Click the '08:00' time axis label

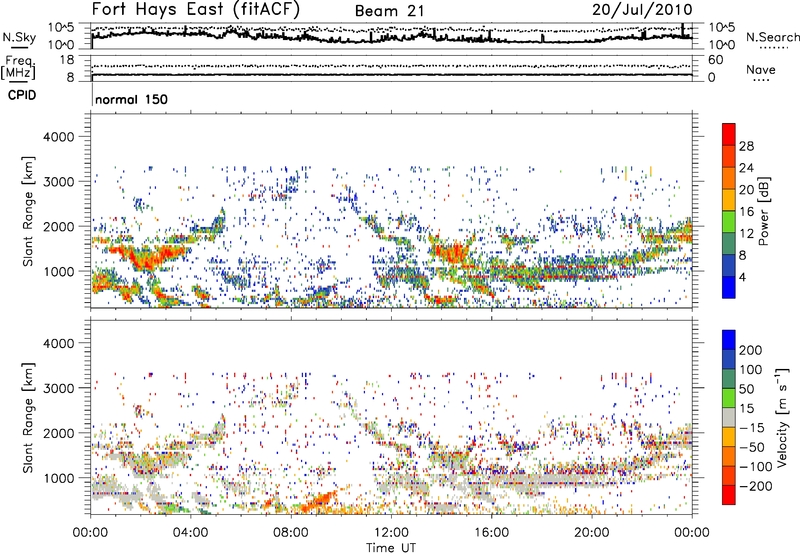pyautogui.click(x=291, y=533)
